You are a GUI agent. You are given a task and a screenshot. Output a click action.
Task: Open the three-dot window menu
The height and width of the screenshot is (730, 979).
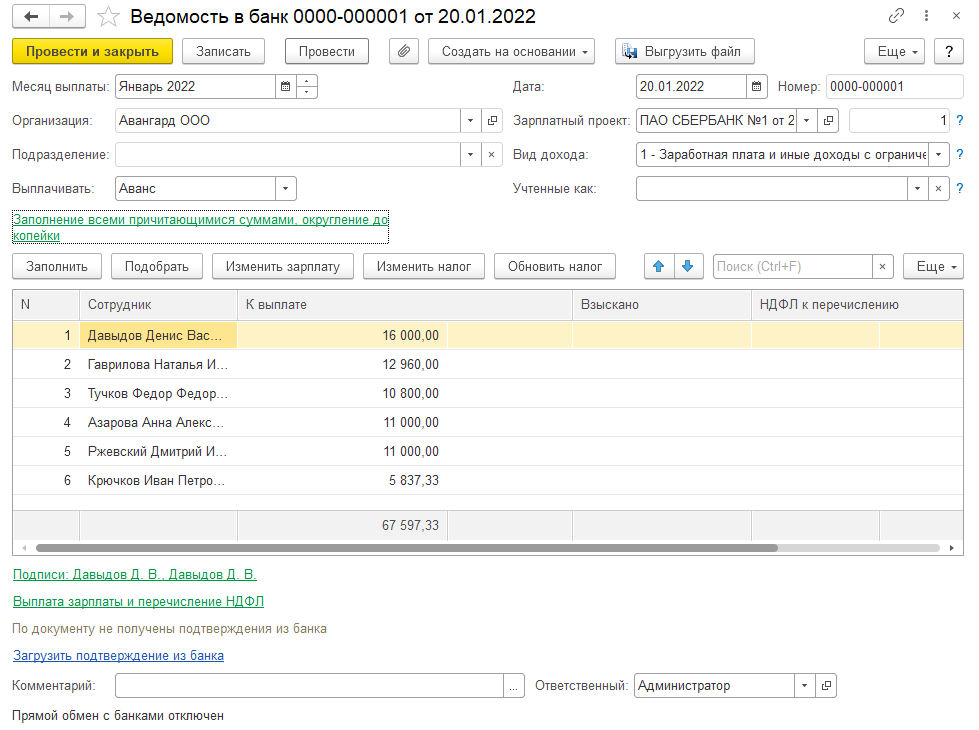[927, 16]
